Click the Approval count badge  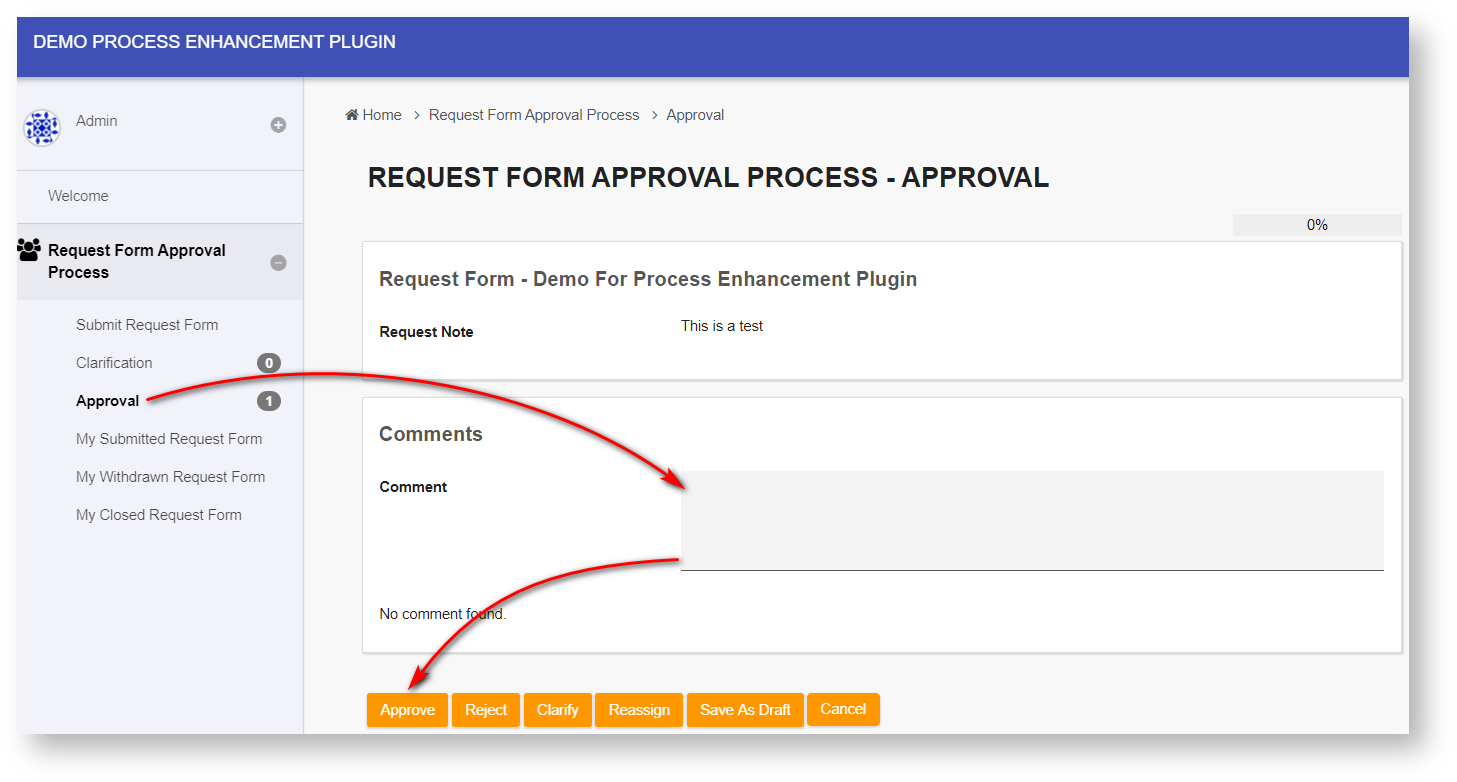tap(268, 401)
